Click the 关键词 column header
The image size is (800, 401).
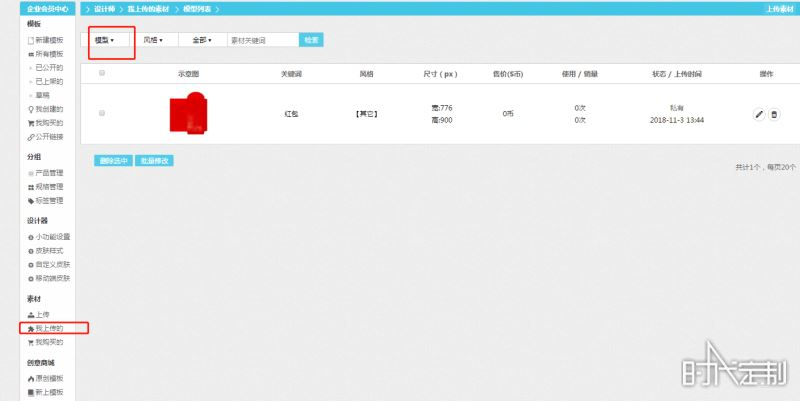(291, 74)
